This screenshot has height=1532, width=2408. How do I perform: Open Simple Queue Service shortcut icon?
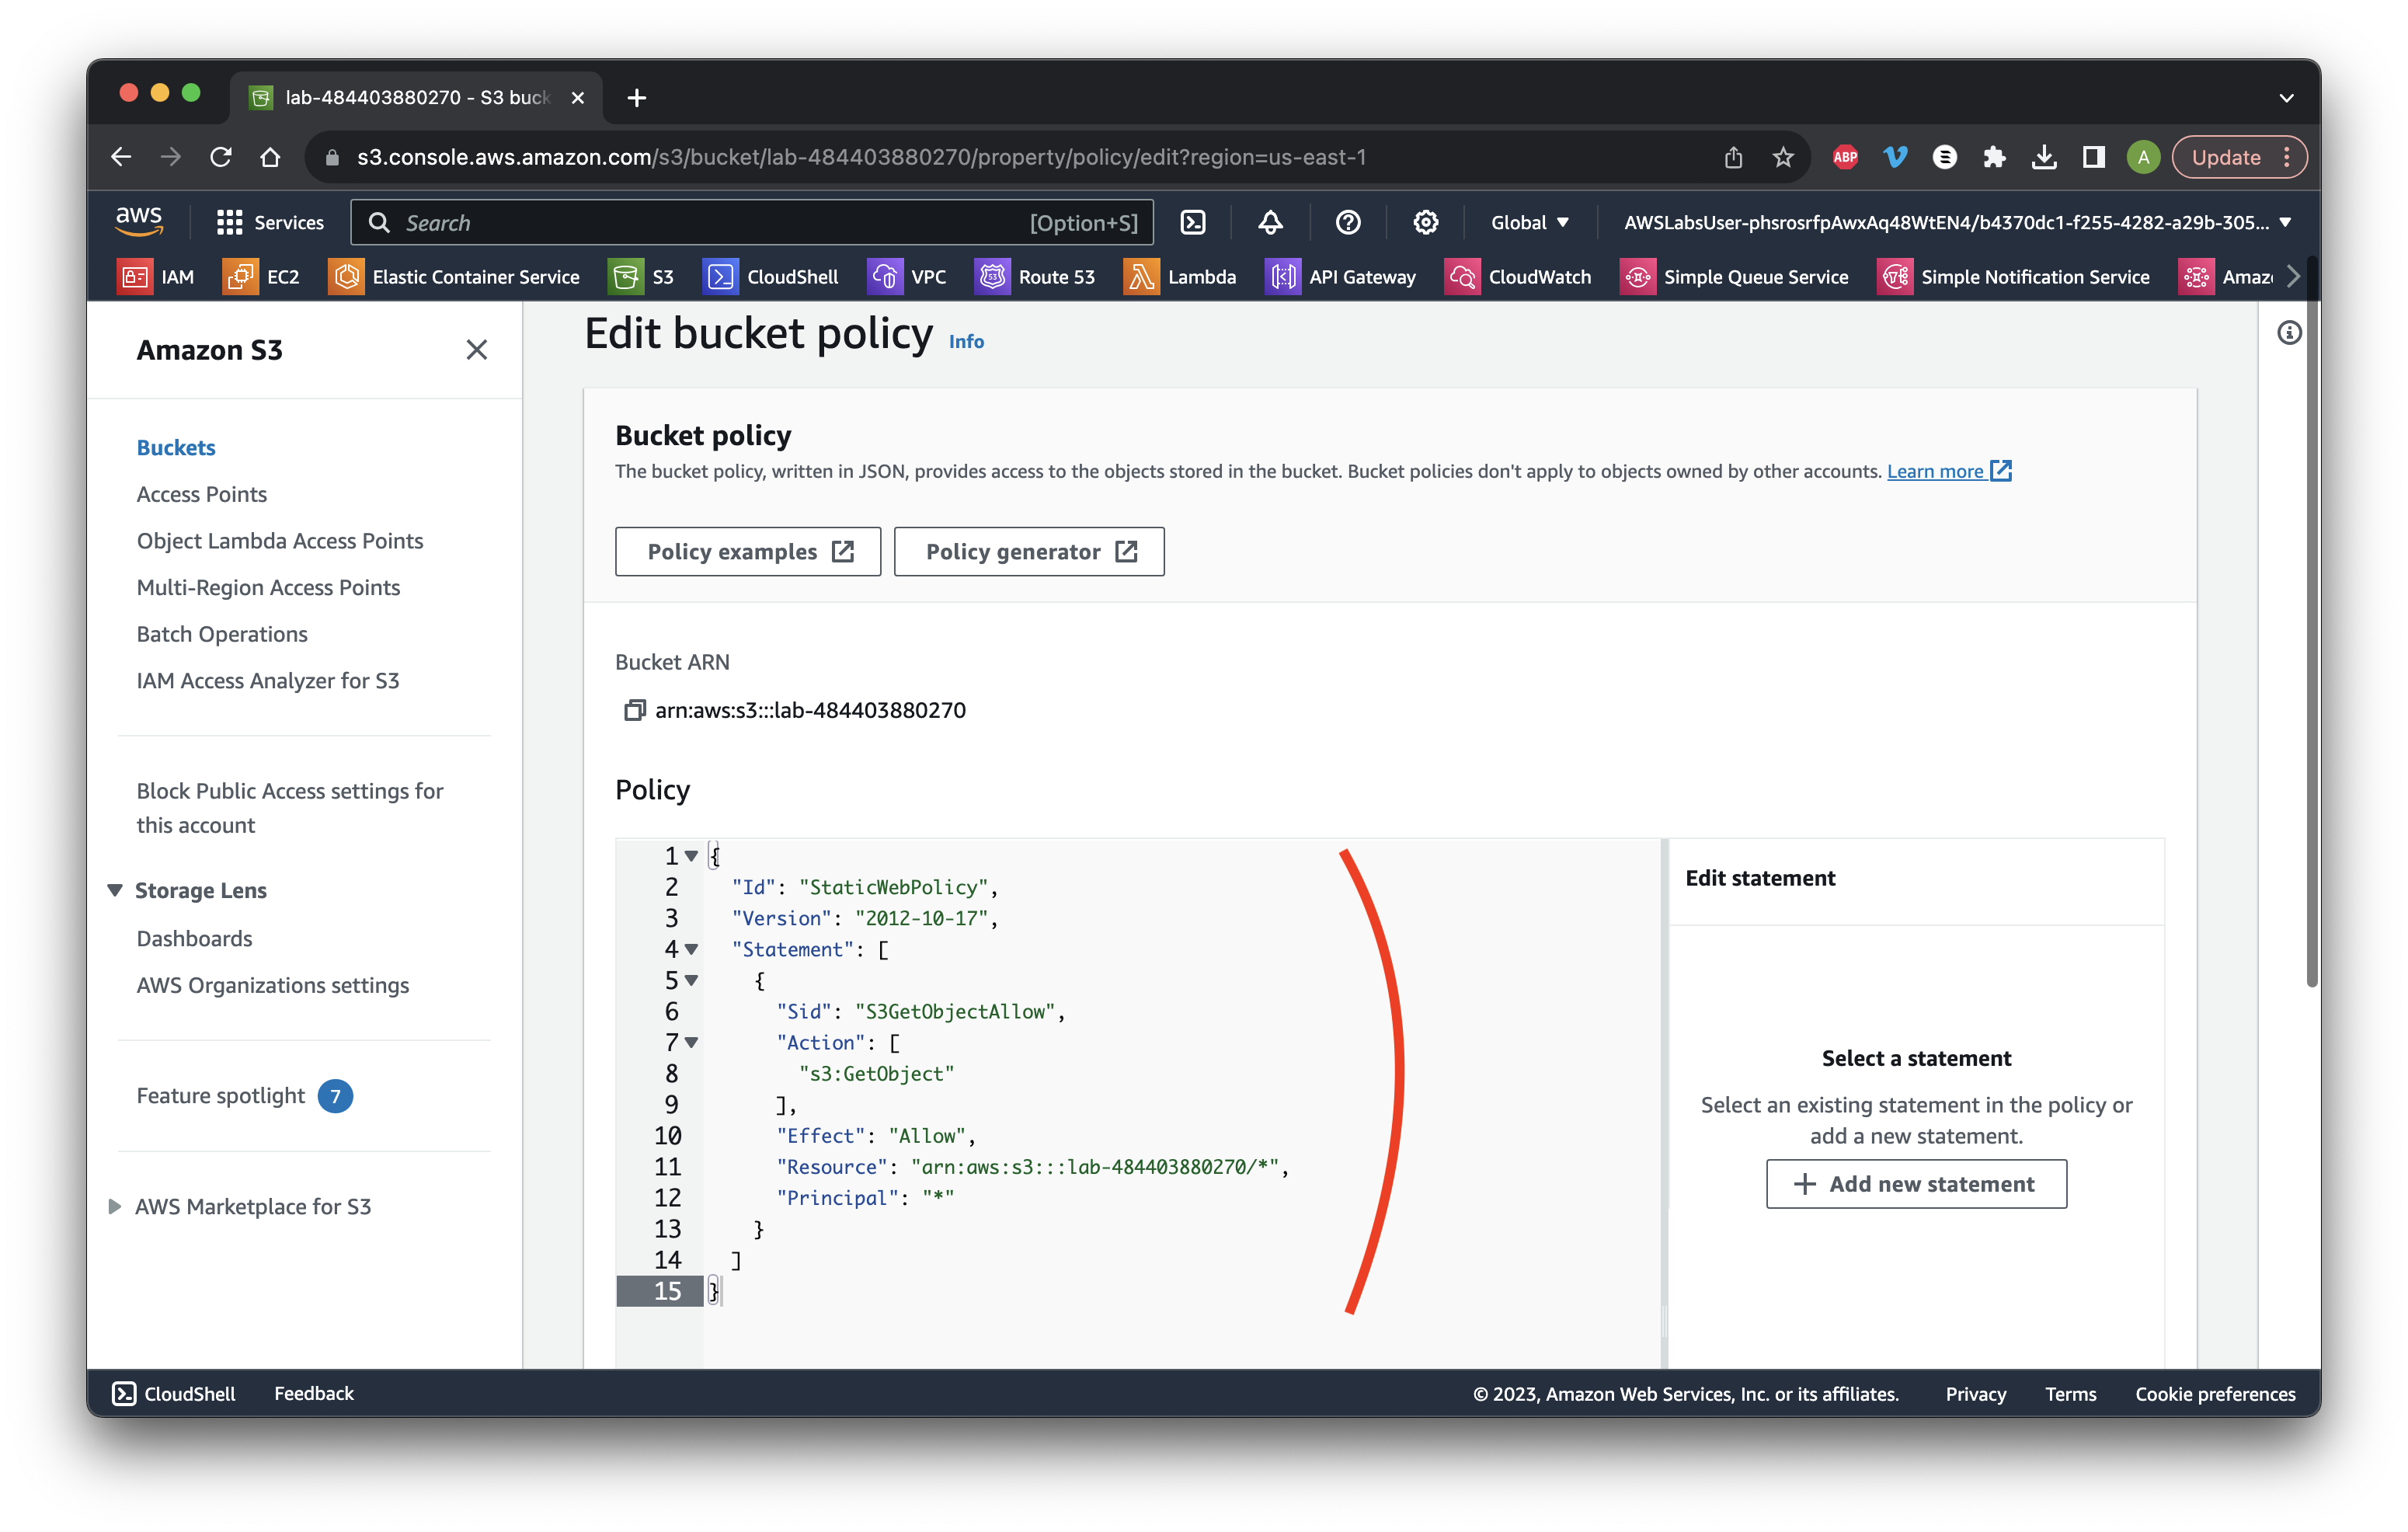(1637, 277)
